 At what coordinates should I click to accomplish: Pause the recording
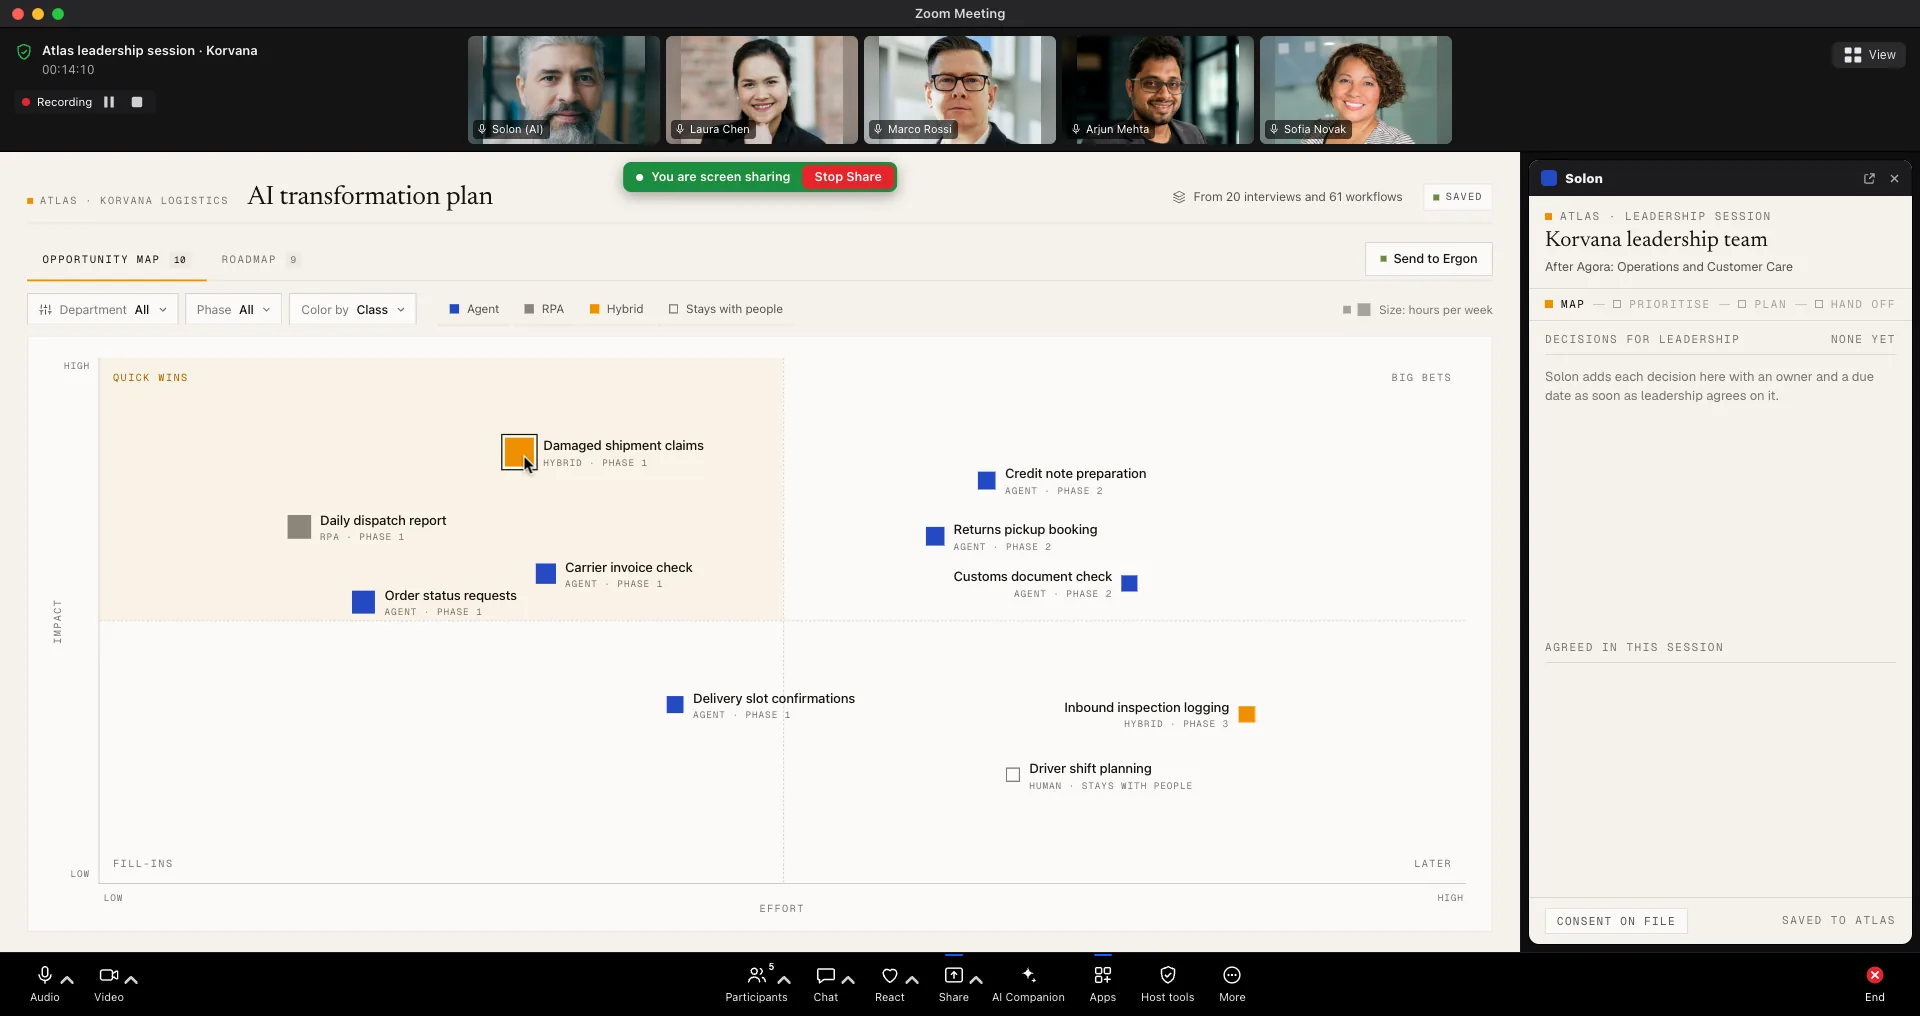click(109, 102)
